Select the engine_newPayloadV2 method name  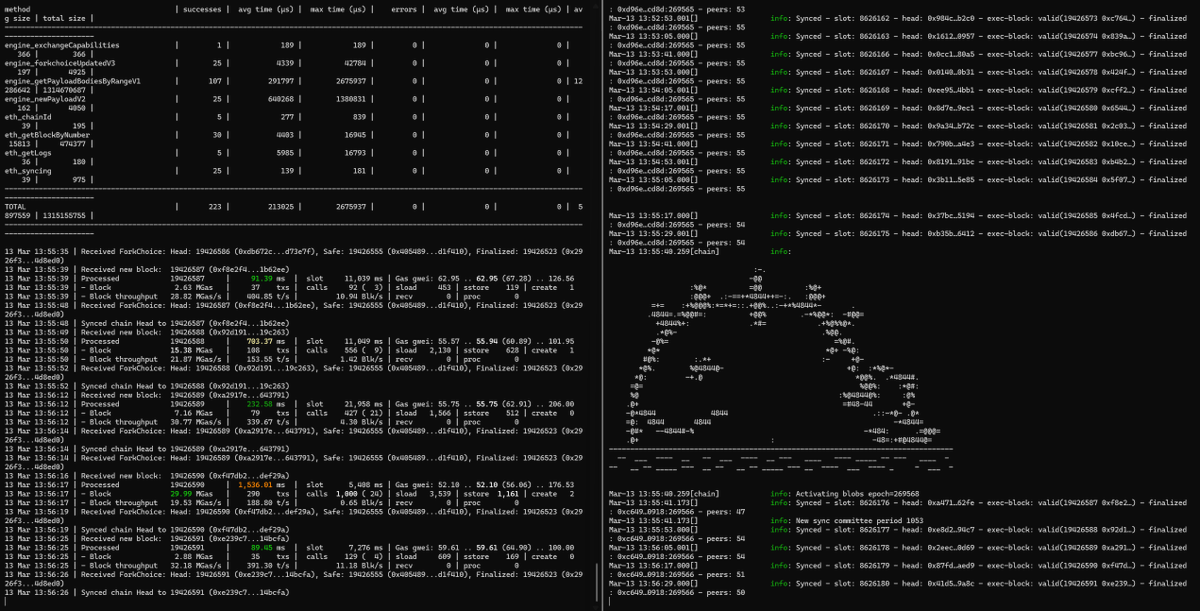[49, 100]
